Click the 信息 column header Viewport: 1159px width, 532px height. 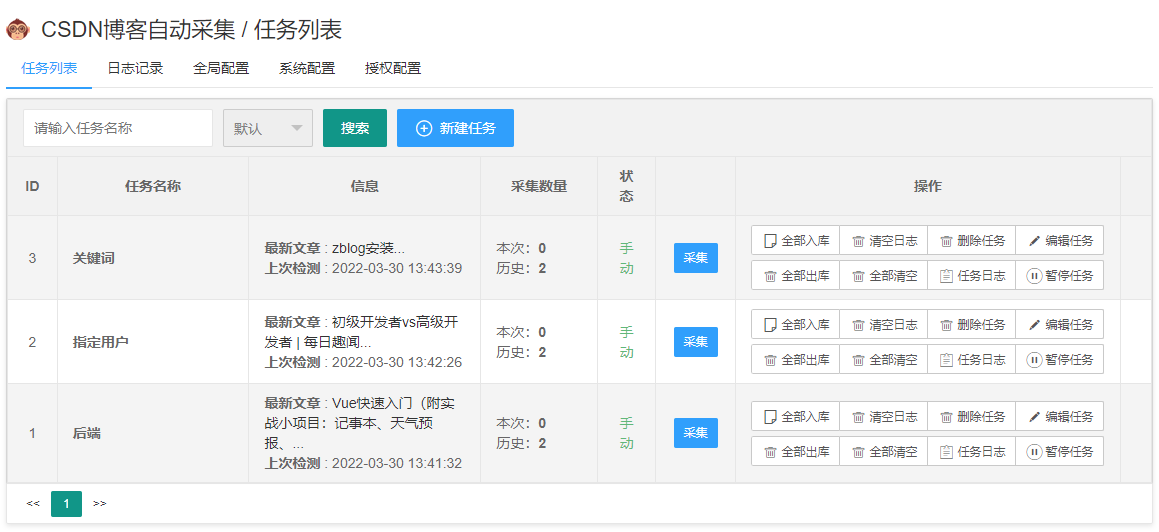(364, 186)
